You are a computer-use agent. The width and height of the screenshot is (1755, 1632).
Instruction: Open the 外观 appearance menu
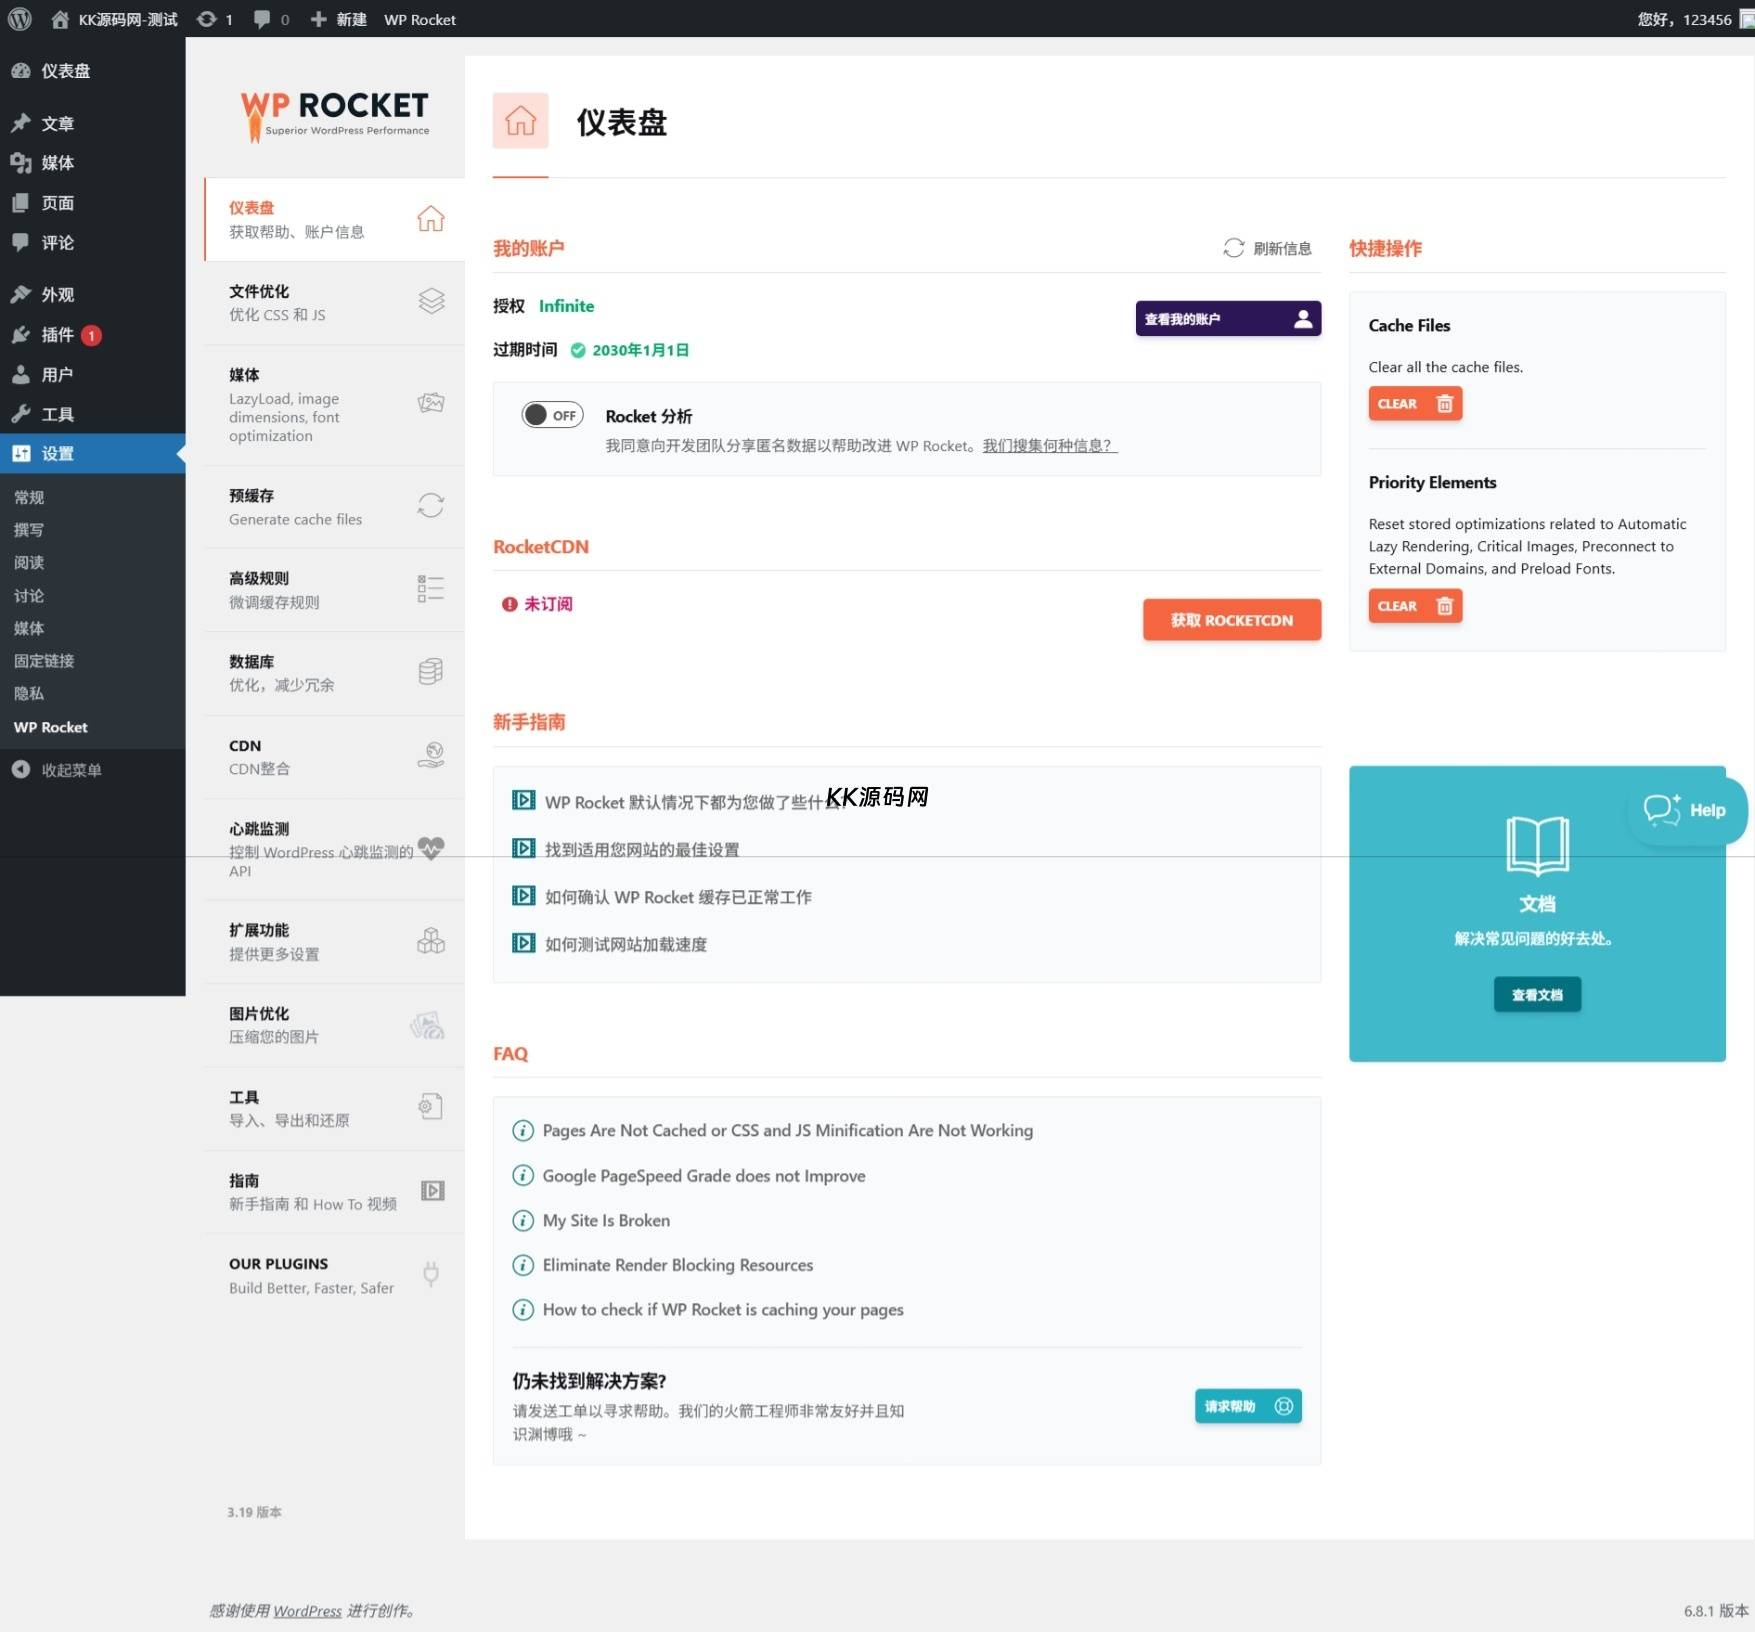click(x=92, y=295)
